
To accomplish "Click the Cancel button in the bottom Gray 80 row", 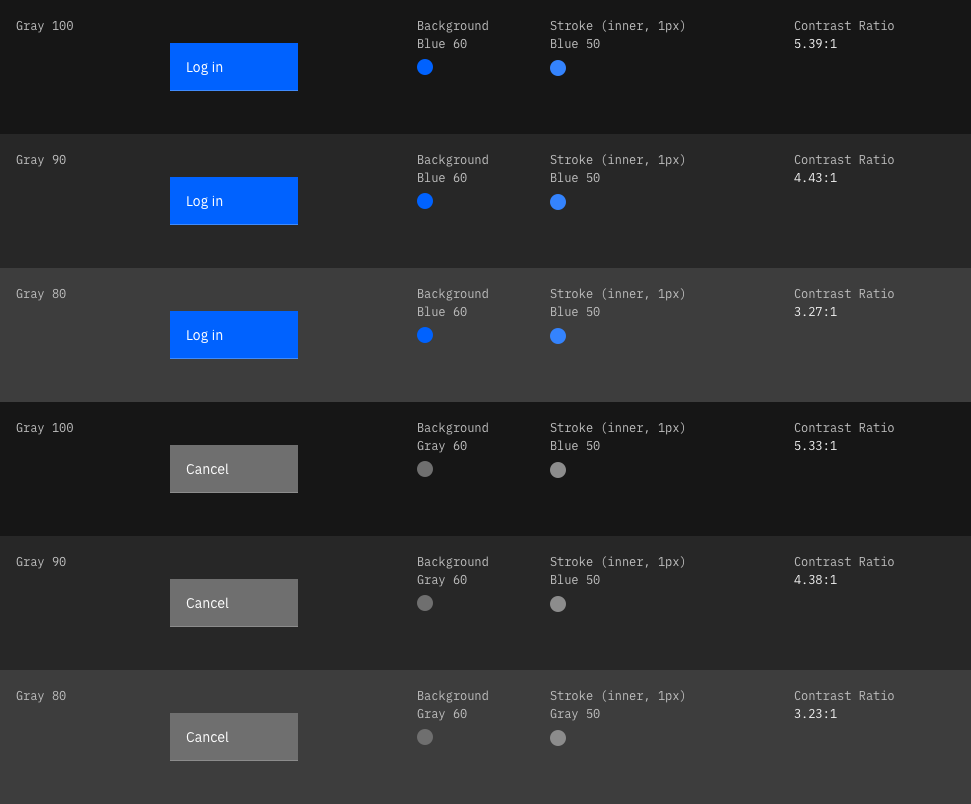I will point(233,737).
